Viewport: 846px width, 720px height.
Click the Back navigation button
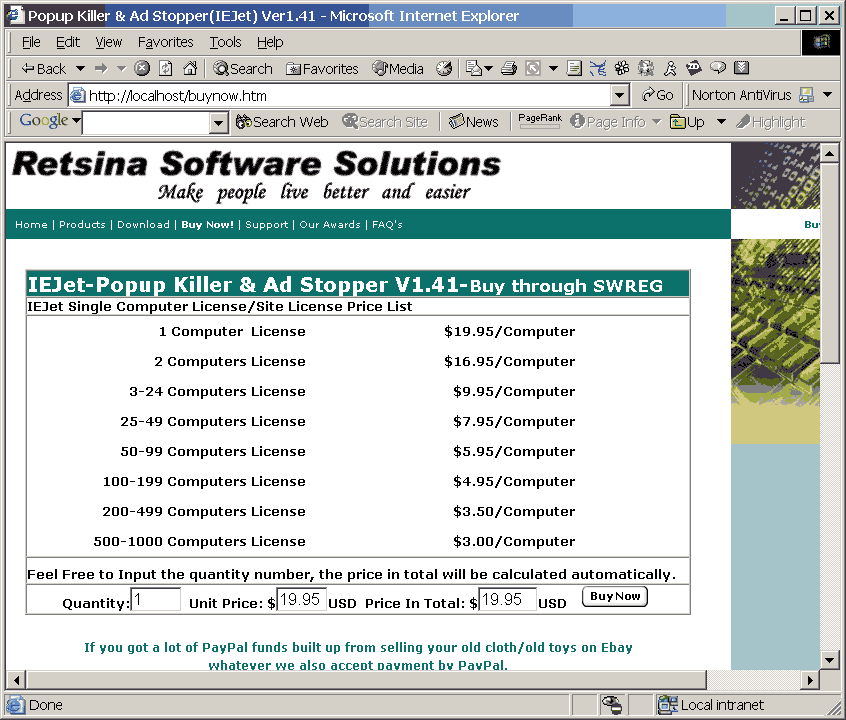pyautogui.click(x=43, y=69)
